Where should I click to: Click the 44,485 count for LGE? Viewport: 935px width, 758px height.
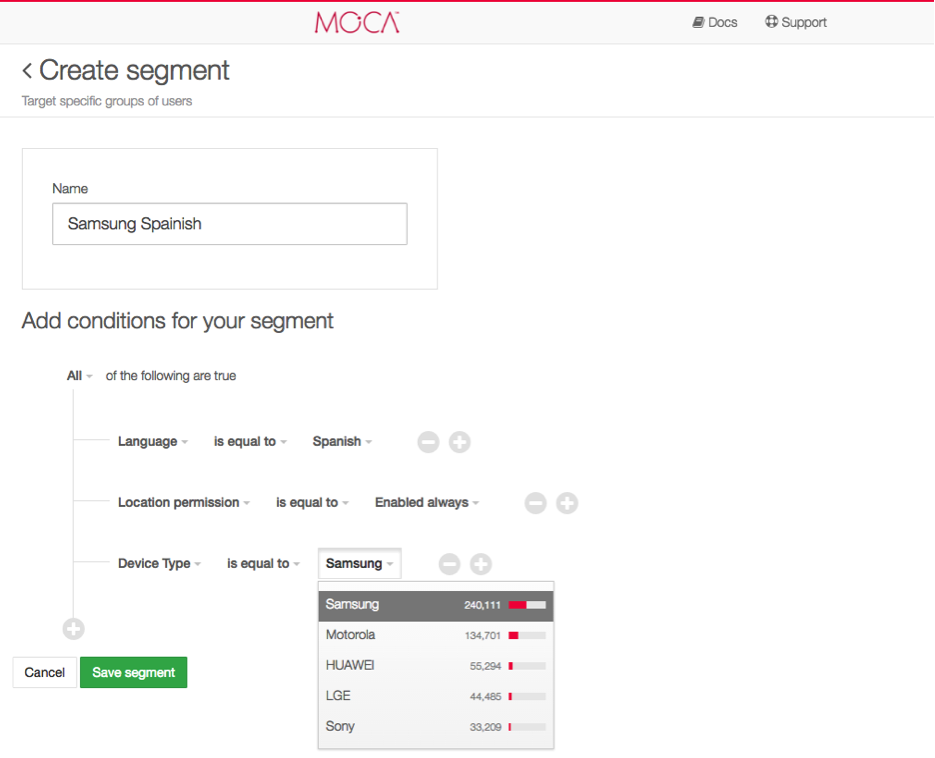click(485, 697)
